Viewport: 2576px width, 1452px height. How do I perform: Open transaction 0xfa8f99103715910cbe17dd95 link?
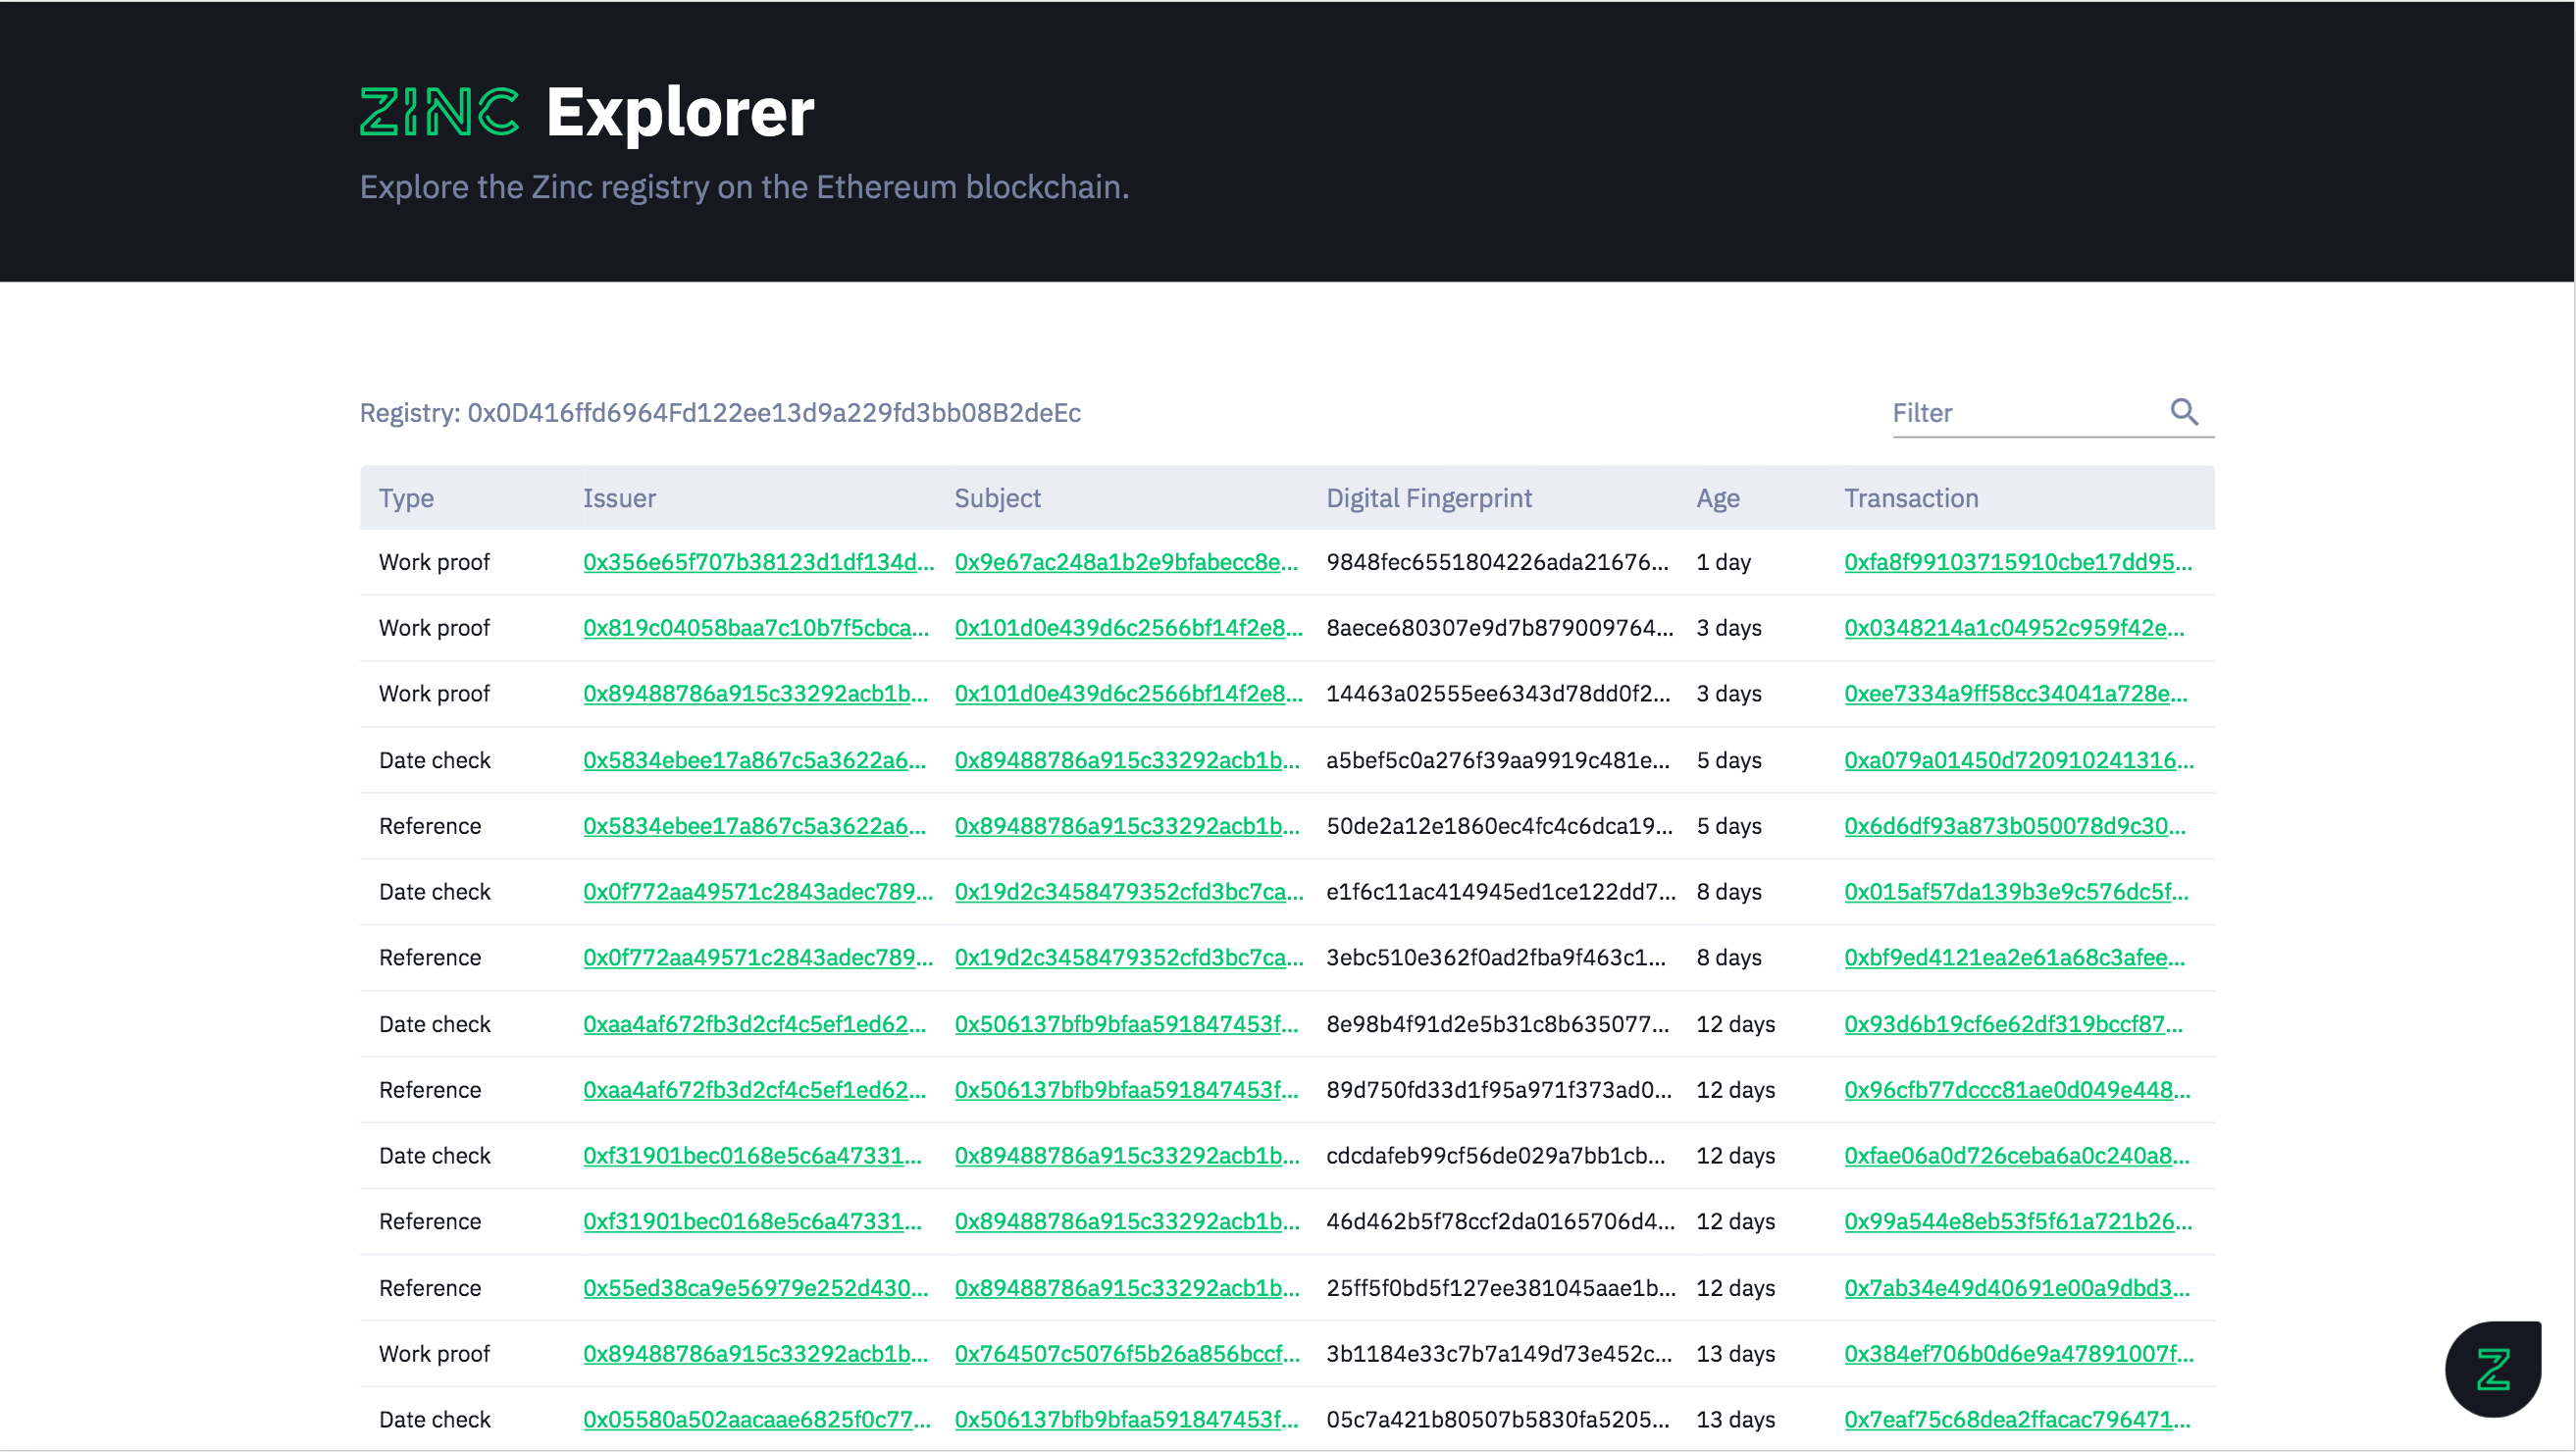point(2017,562)
